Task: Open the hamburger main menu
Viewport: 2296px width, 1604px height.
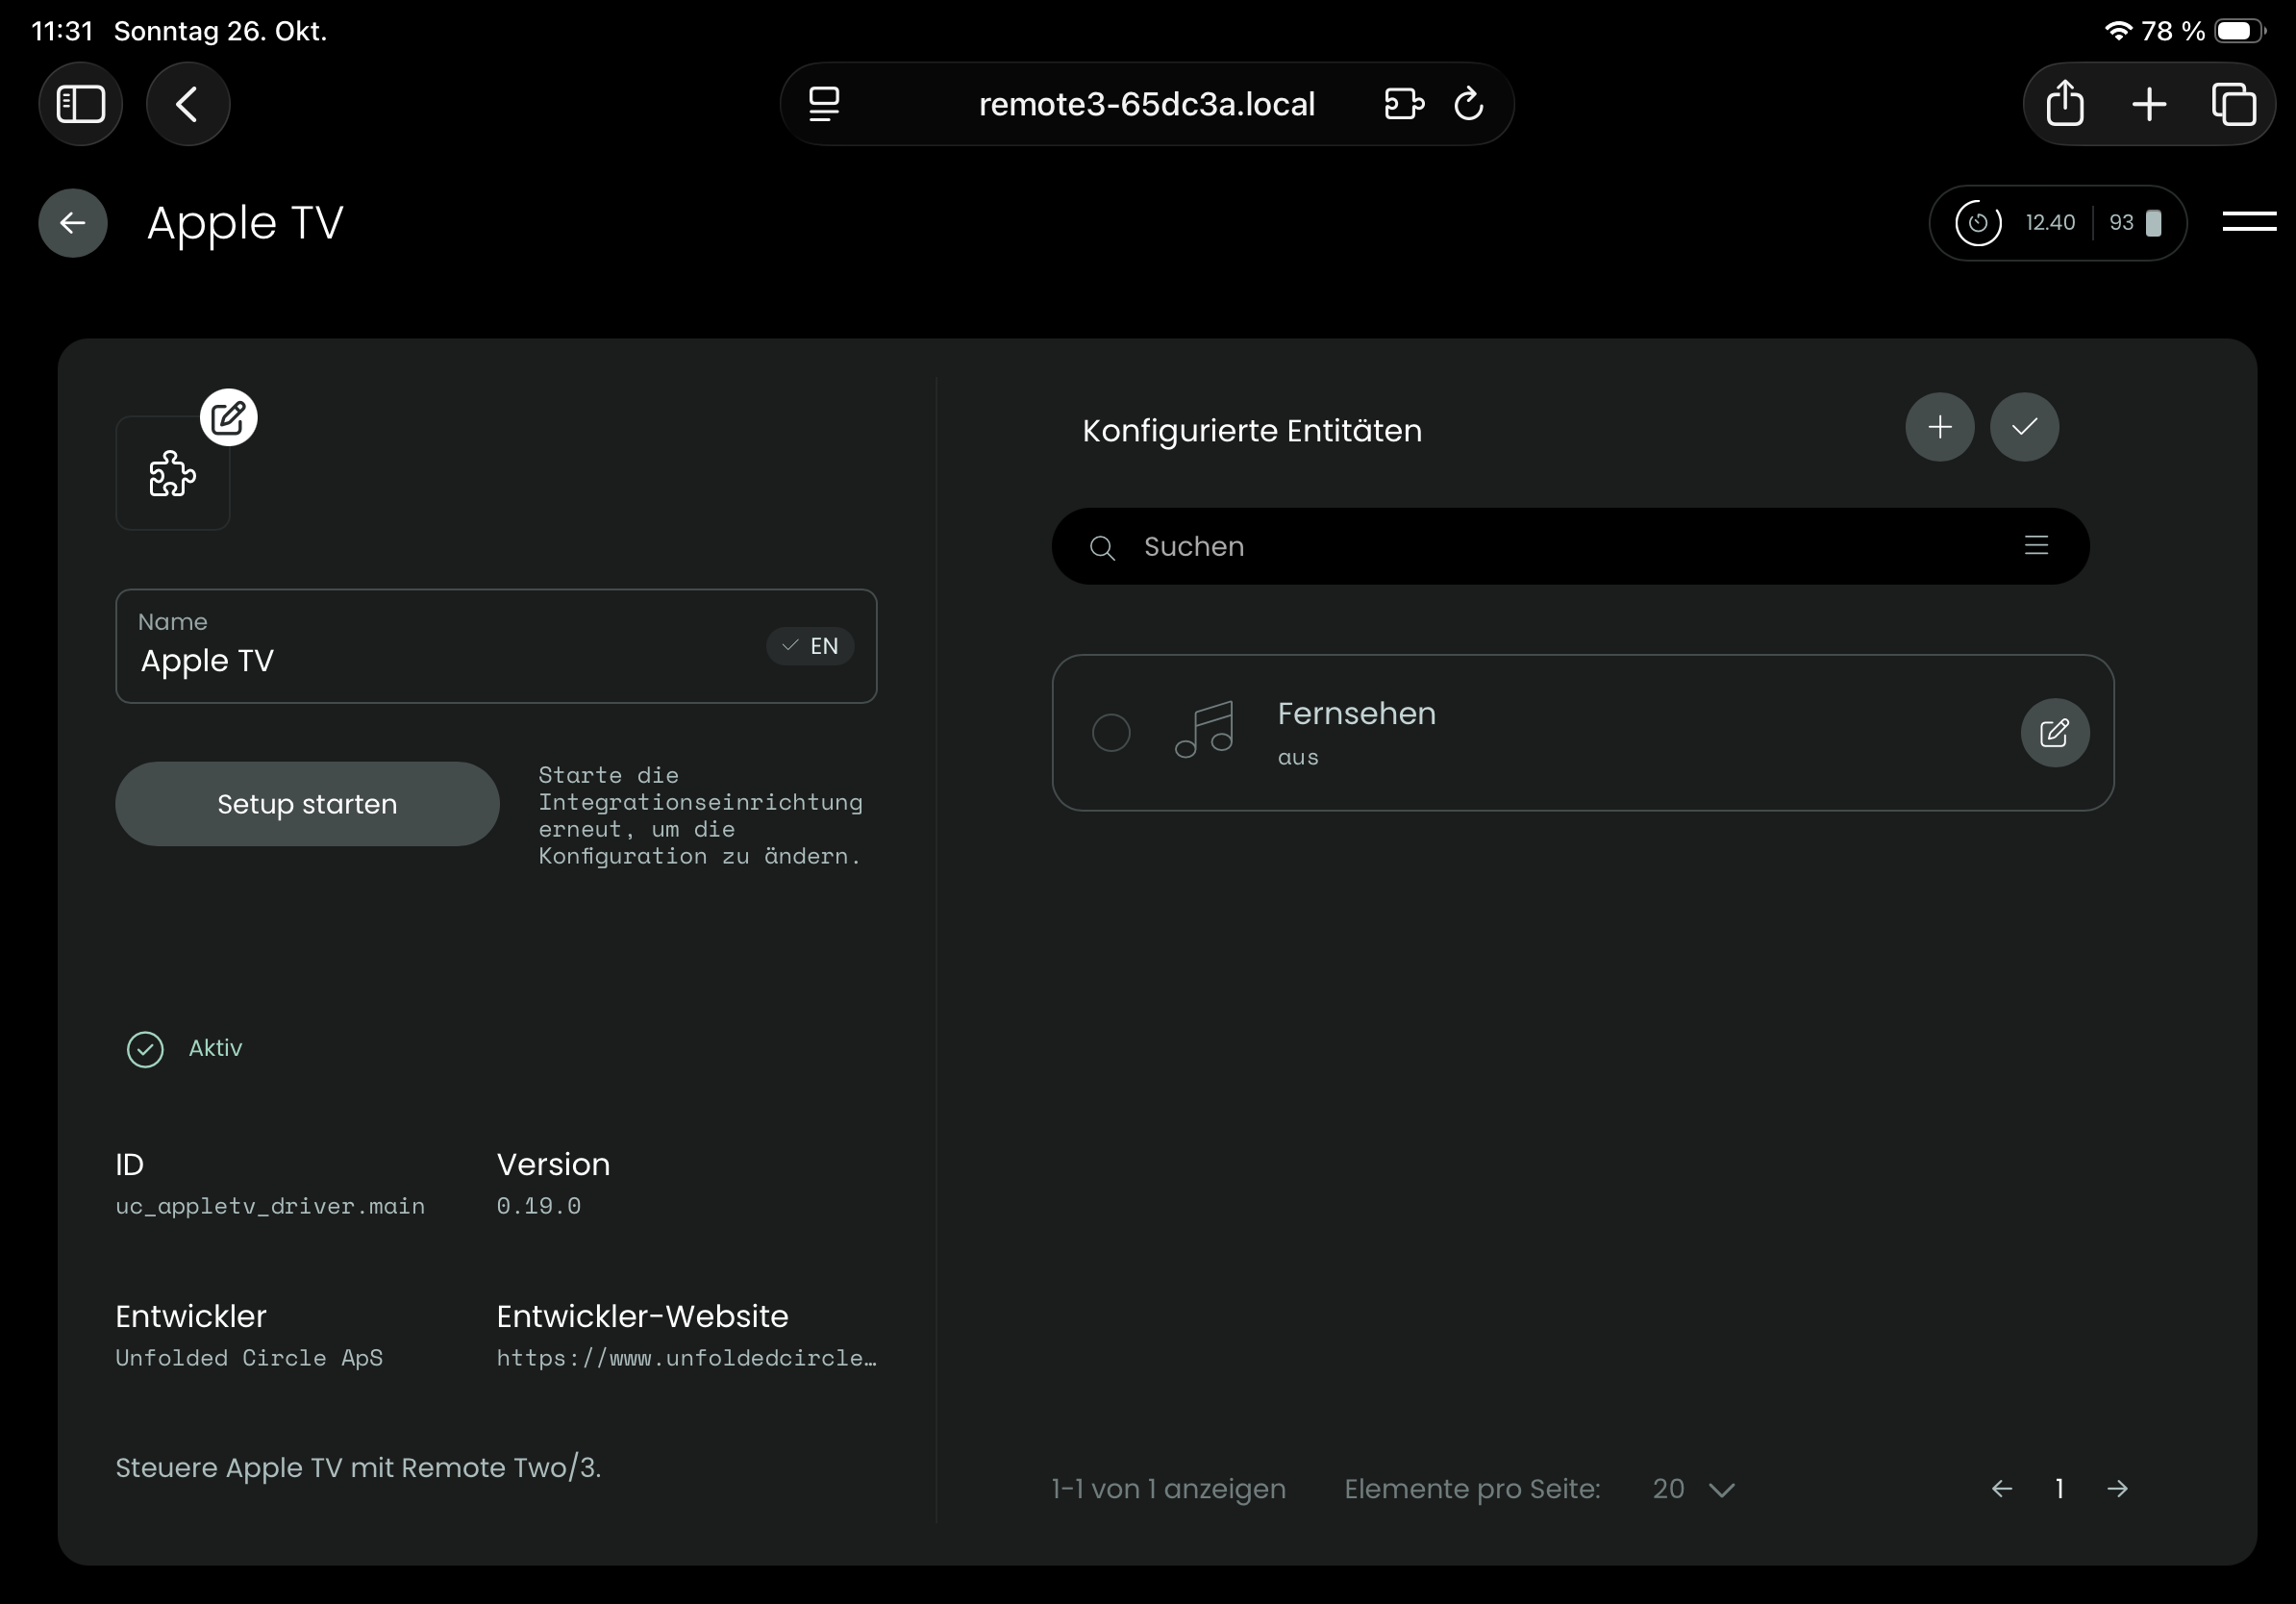Action: [x=2248, y=222]
